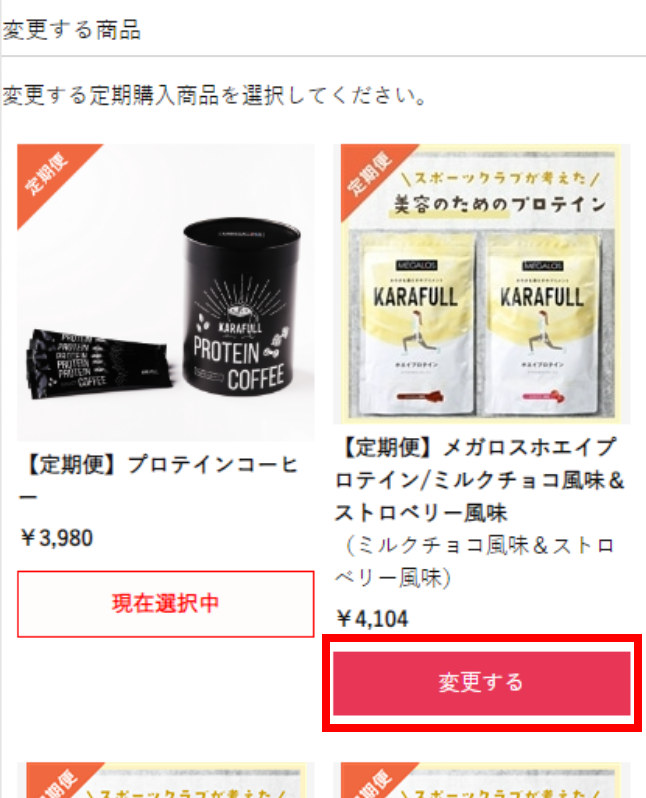This screenshot has width=646, height=798.
Task: Click the 定期便 ribbon on bottom-left product
Action: pos(59,781)
